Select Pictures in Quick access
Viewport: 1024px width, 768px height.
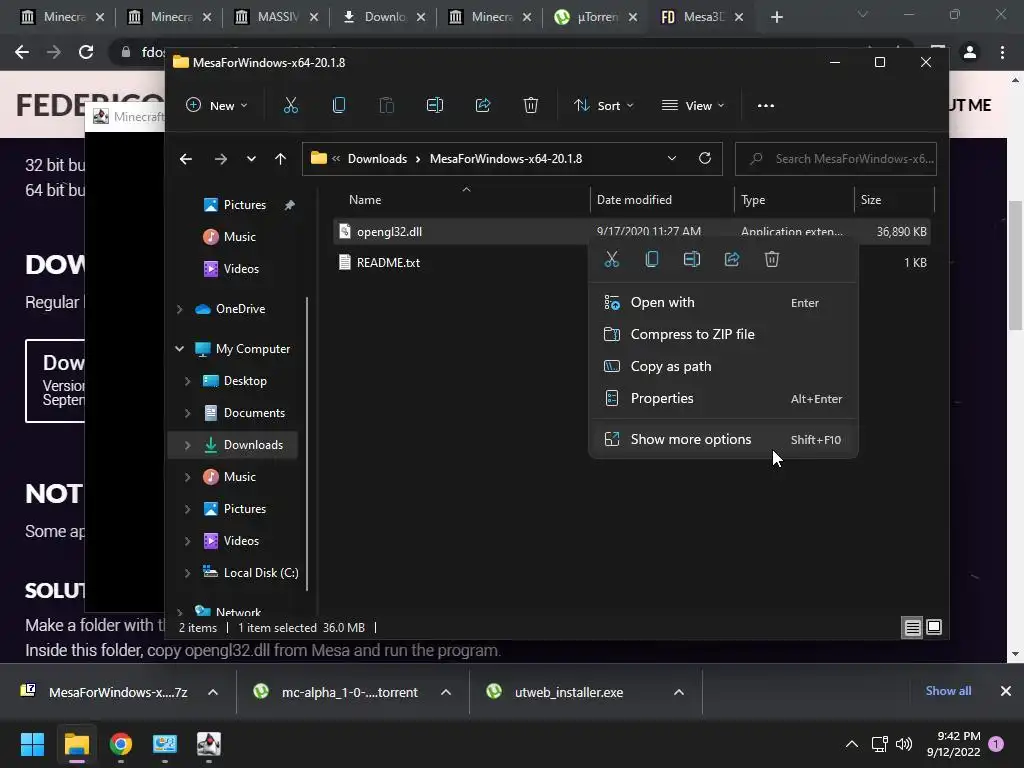244,204
